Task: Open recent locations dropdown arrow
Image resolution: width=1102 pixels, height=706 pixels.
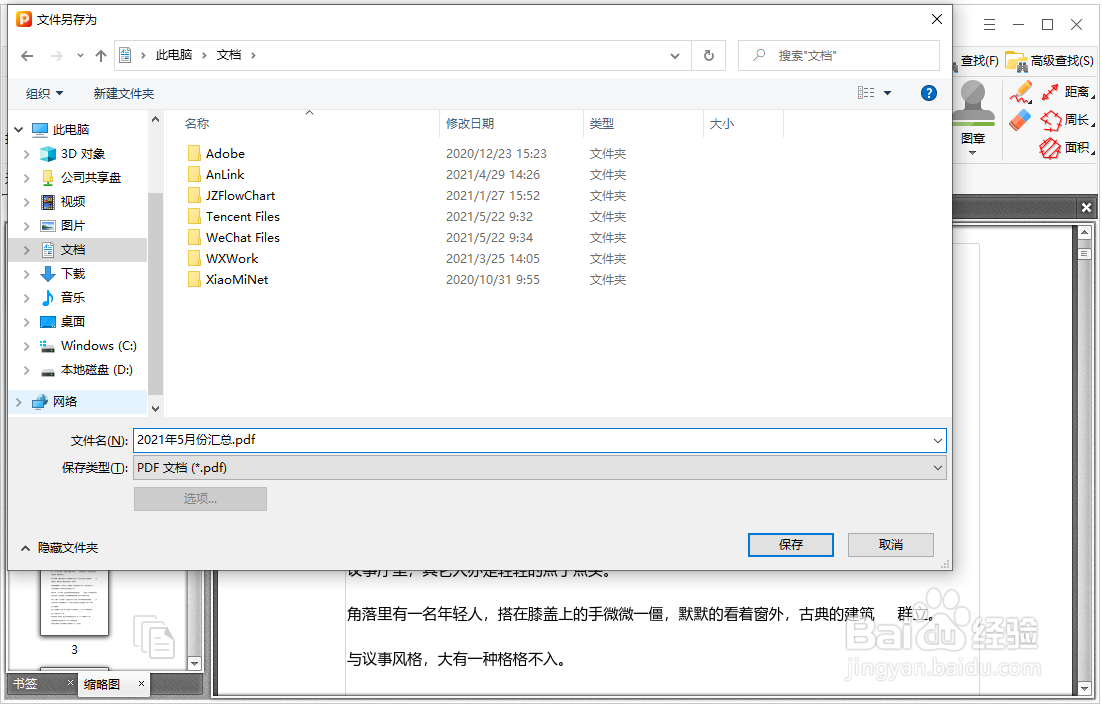Action: tap(80, 55)
